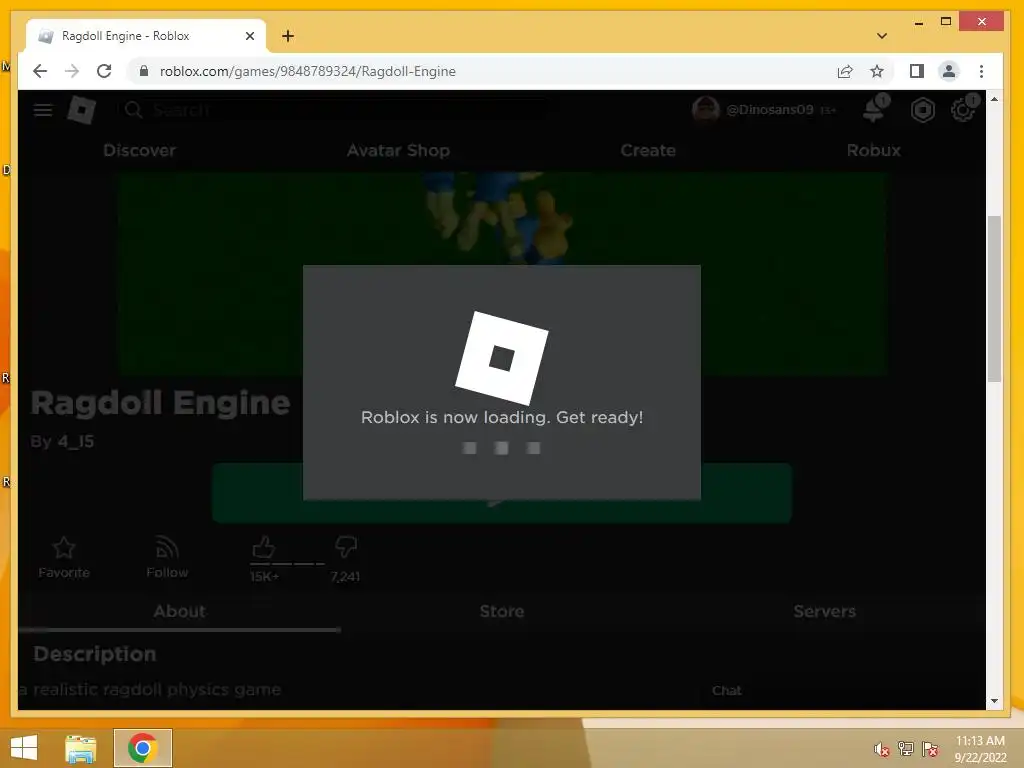The width and height of the screenshot is (1024, 768).
Task: Click the address bar URL
Action: pyautogui.click(x=308, y=71)
